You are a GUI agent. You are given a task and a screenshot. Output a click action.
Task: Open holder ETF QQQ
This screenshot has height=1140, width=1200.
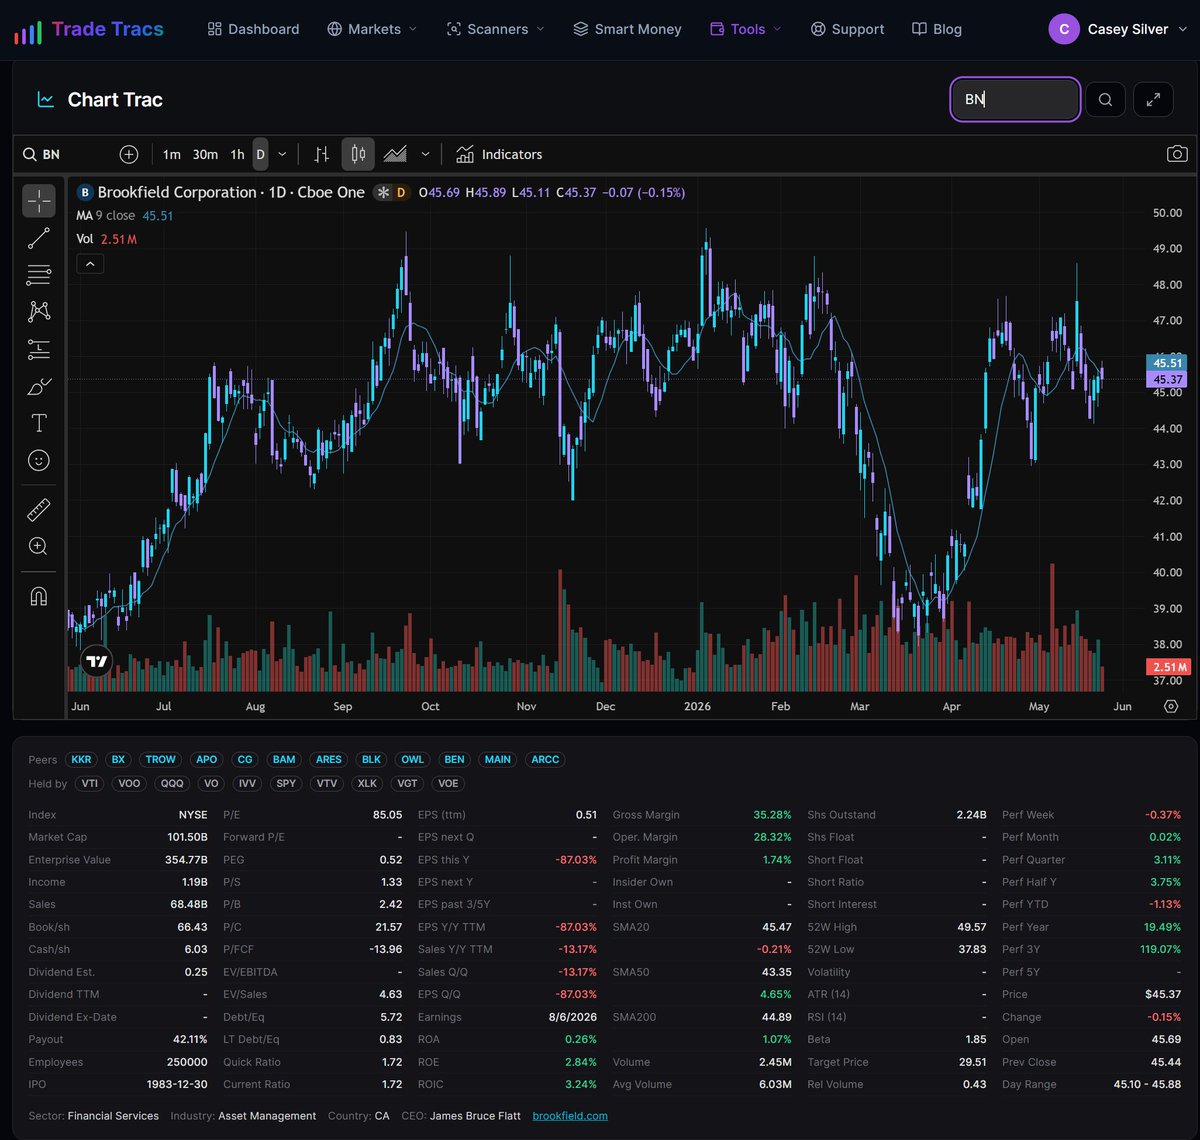[x=172, y=783]
